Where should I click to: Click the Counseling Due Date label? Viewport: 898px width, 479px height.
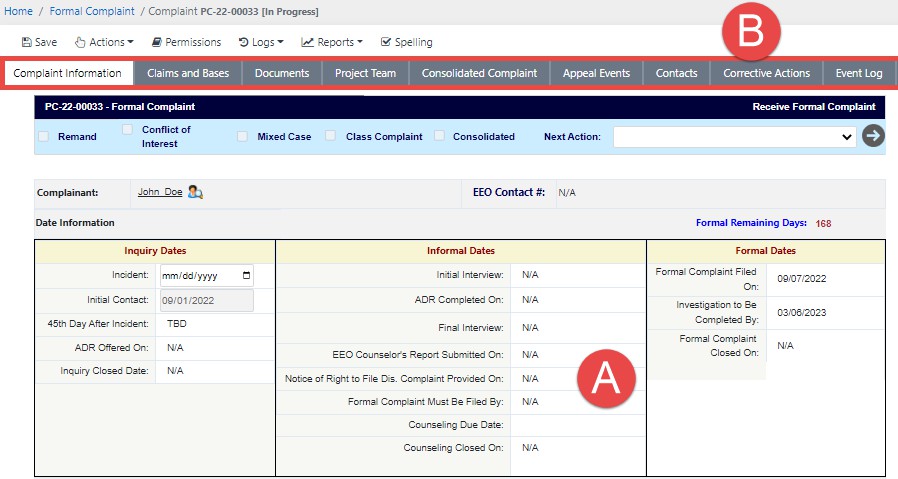click(456, 425)
